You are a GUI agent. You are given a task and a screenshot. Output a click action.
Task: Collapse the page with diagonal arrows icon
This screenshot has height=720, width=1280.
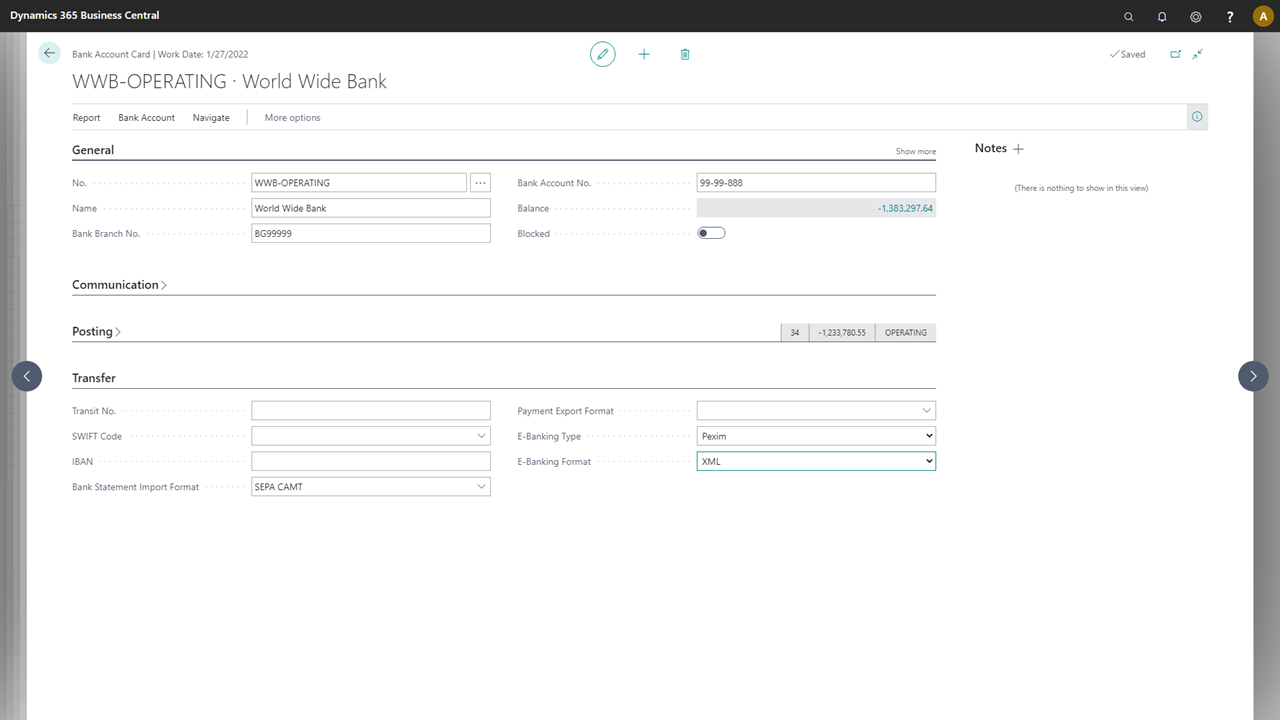click(x=1198, y=54)
